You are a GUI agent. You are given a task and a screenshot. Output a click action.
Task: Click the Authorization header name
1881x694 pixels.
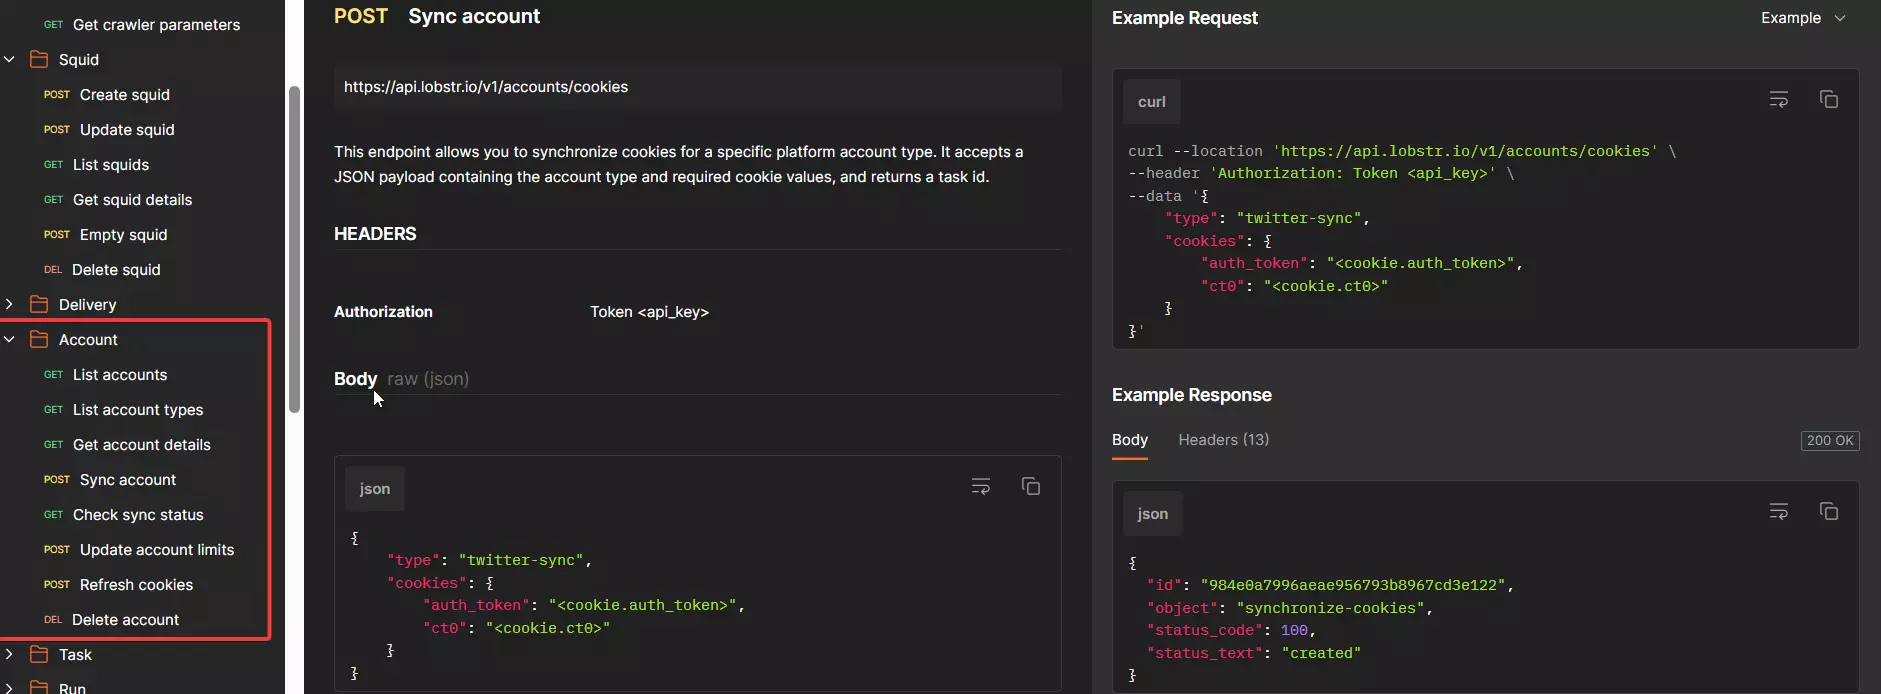tap(383, 311)
